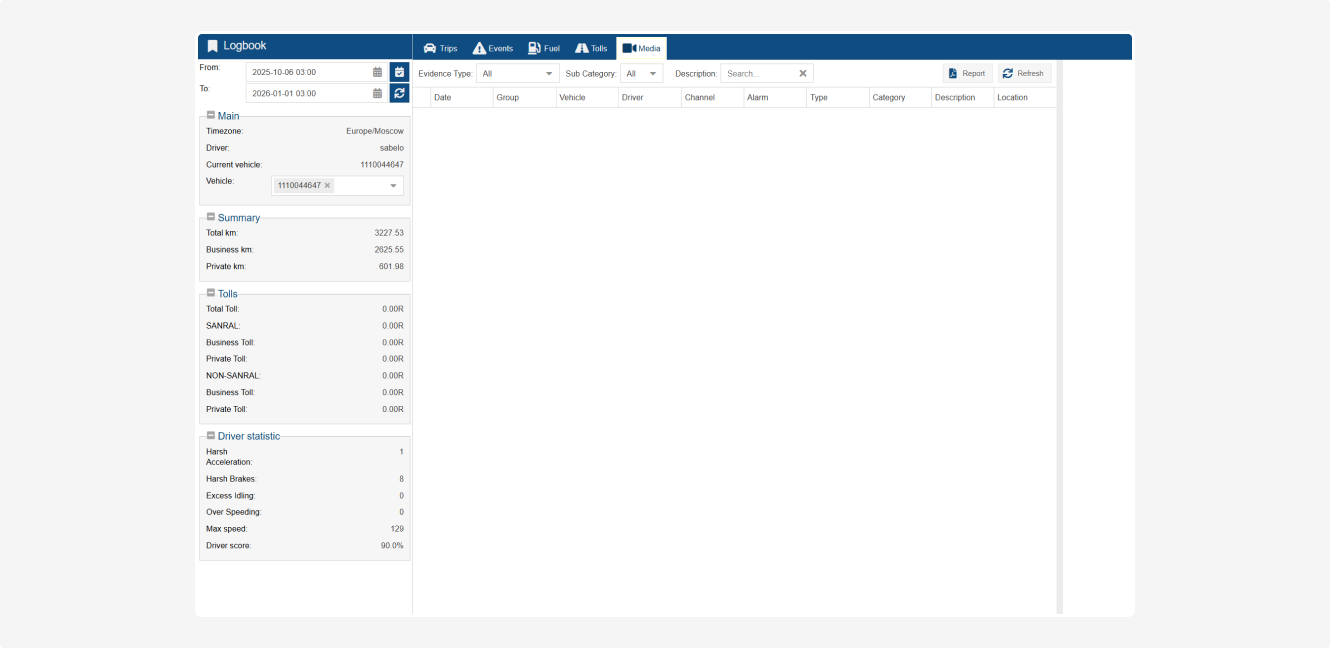The width and height of the screenshot is (1330, 648).
Task: Click the Refresh button
Action: (x=1023, y=73)
